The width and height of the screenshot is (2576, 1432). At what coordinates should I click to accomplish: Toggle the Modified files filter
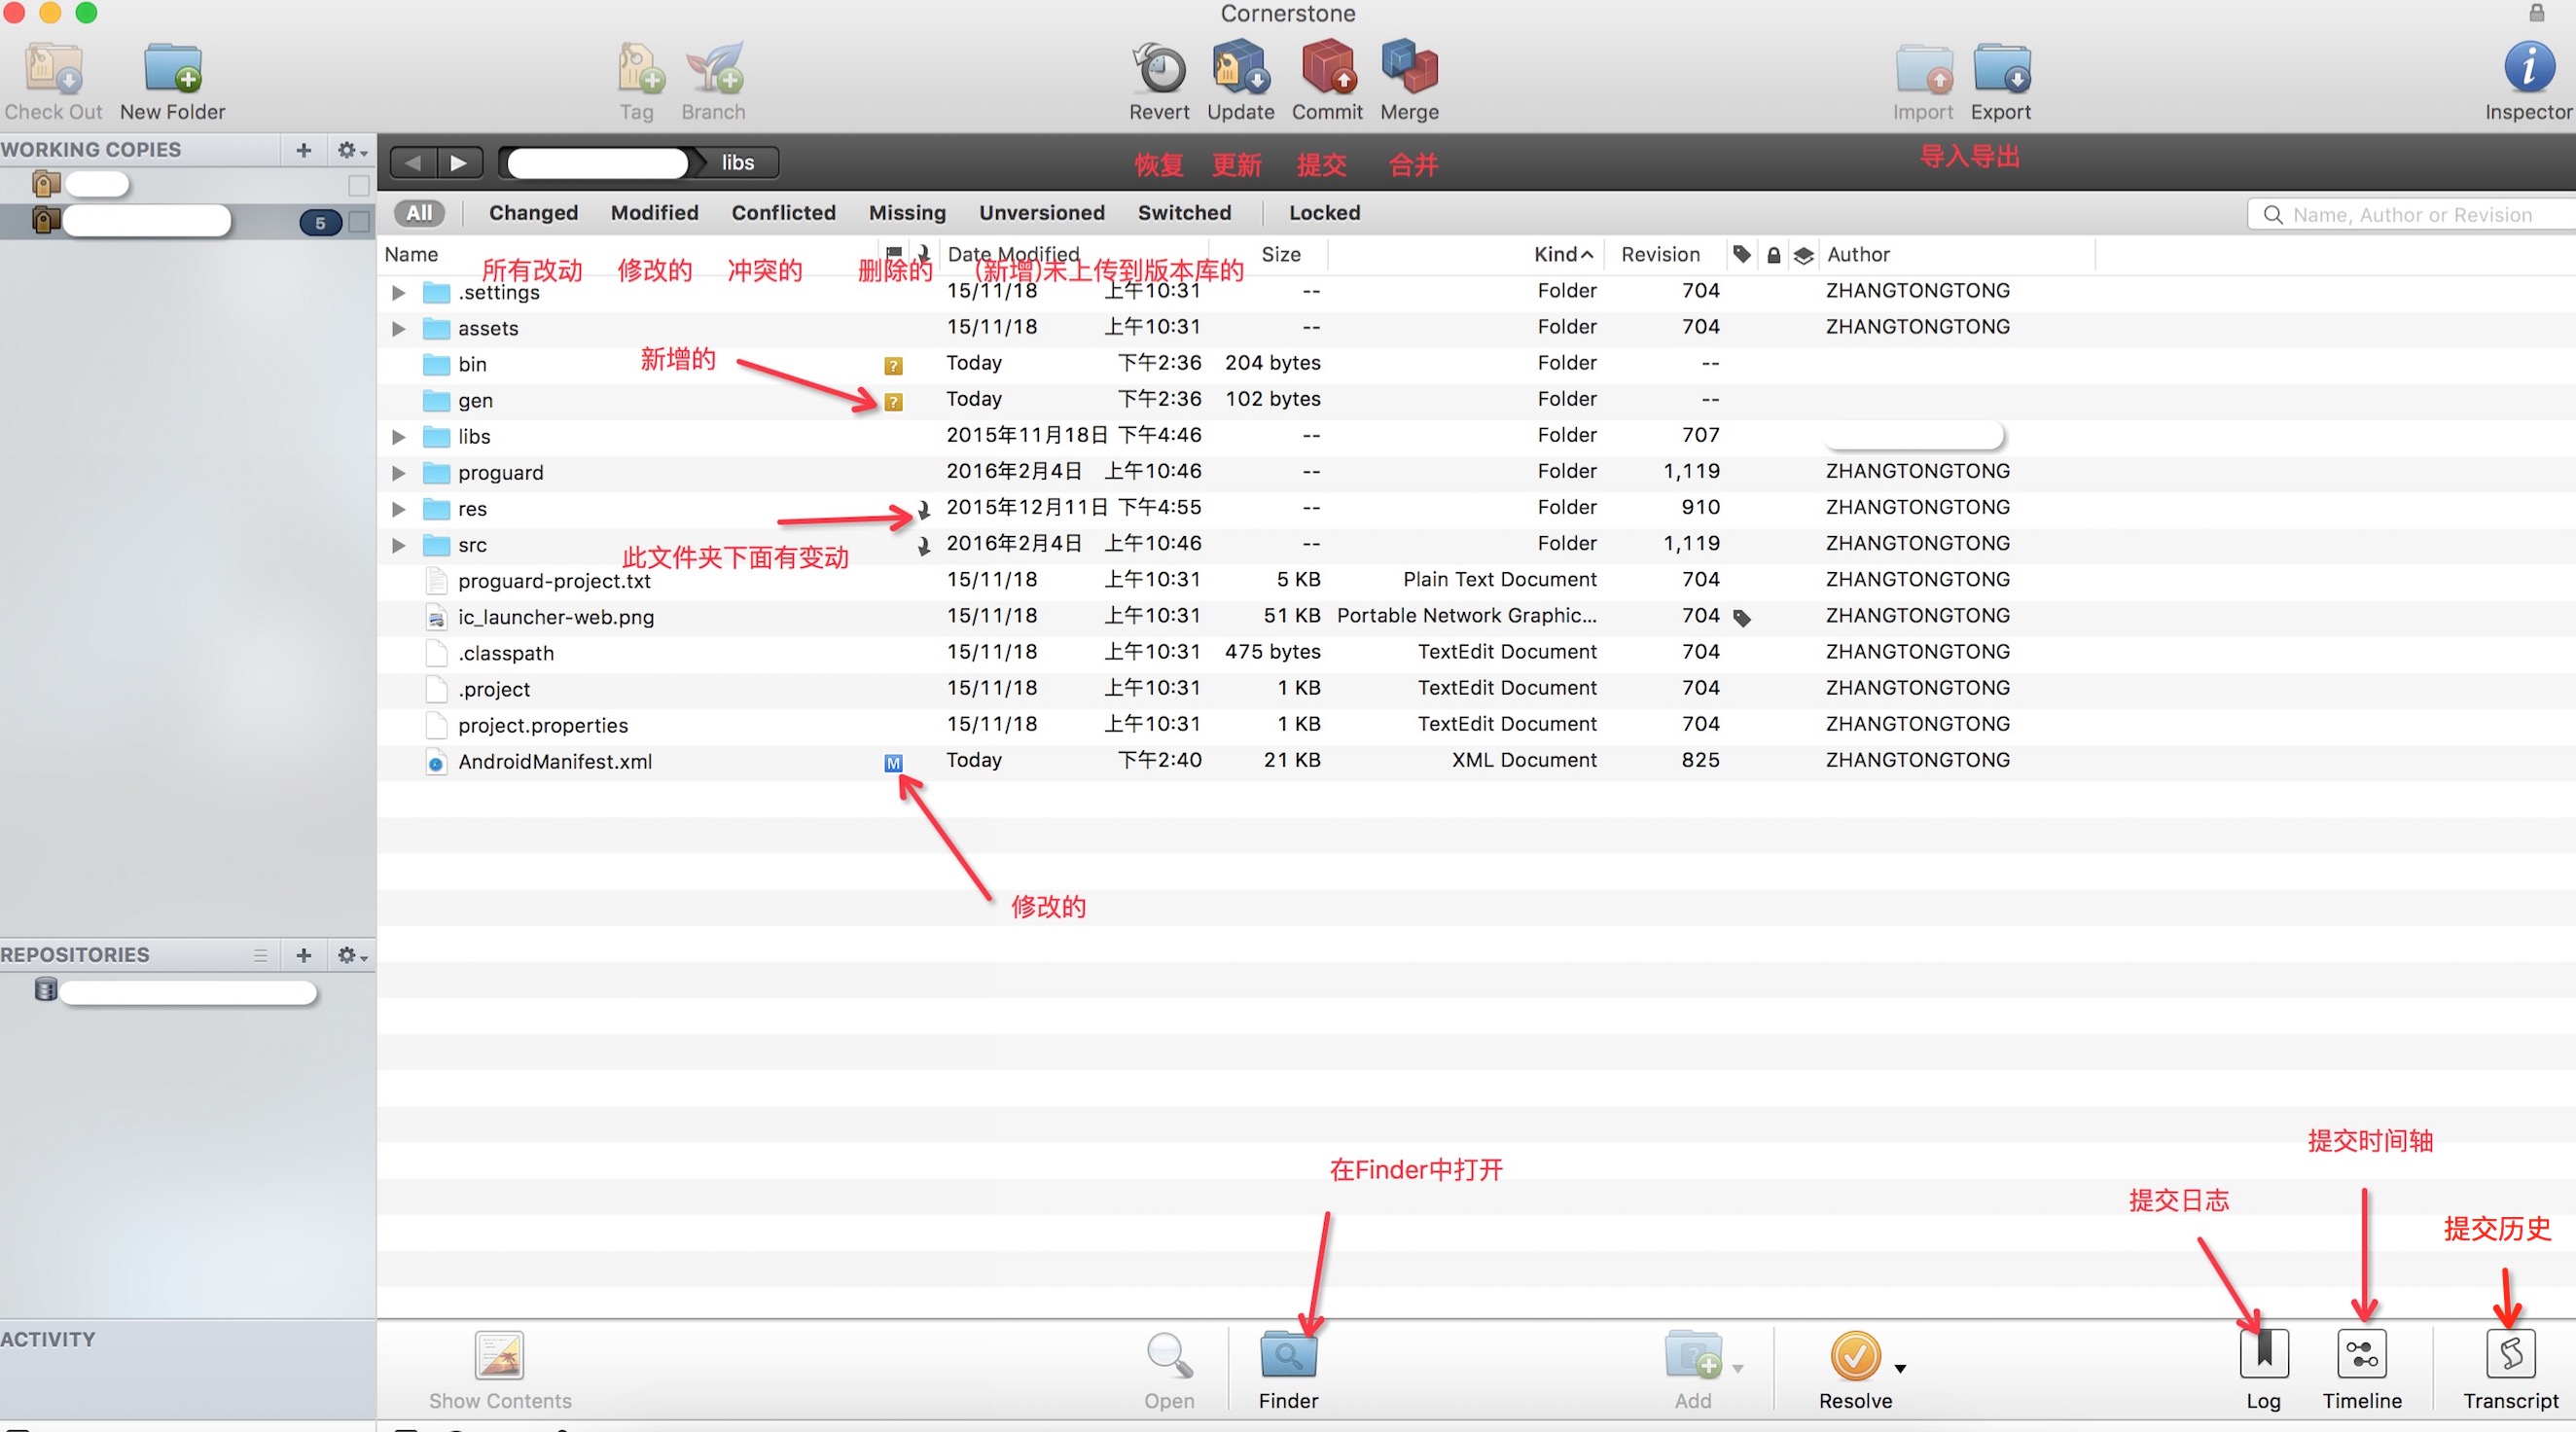653,212
